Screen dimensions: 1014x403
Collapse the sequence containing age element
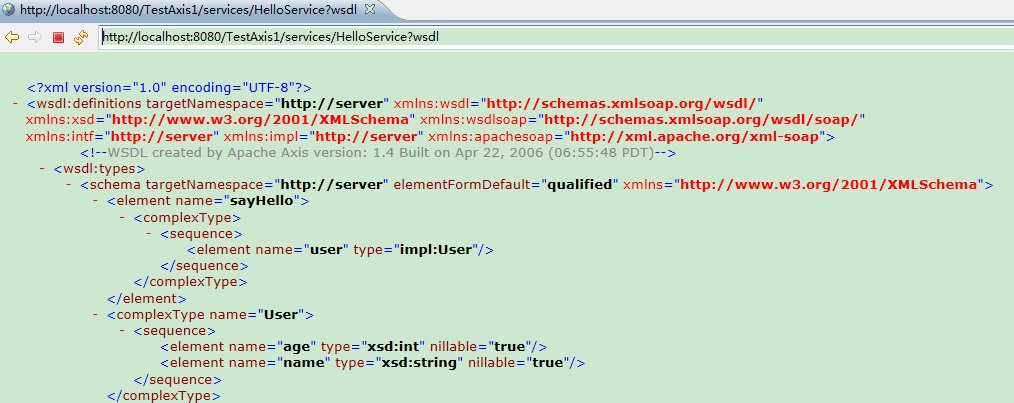[x=122, y=331]
